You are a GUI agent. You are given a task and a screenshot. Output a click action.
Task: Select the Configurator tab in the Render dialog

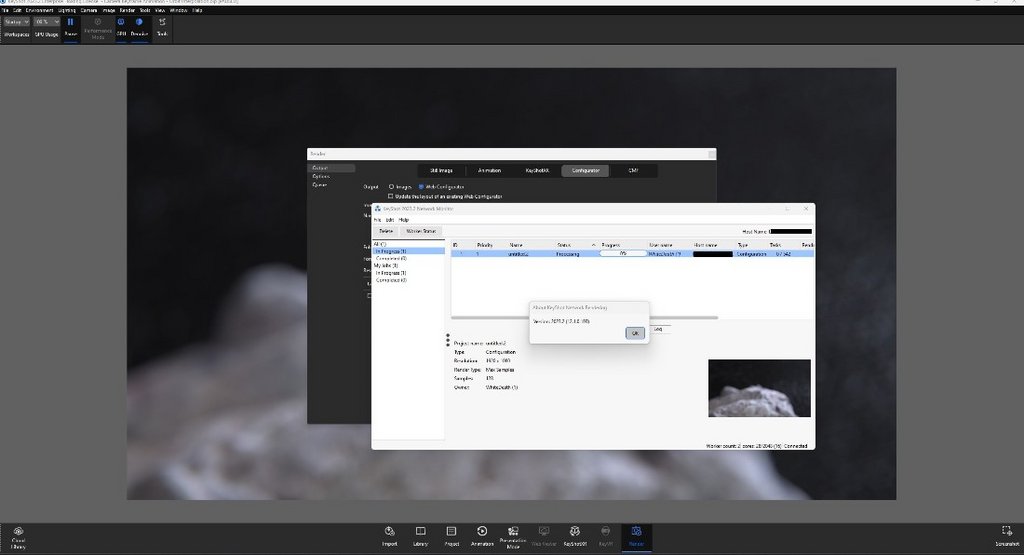585,170
